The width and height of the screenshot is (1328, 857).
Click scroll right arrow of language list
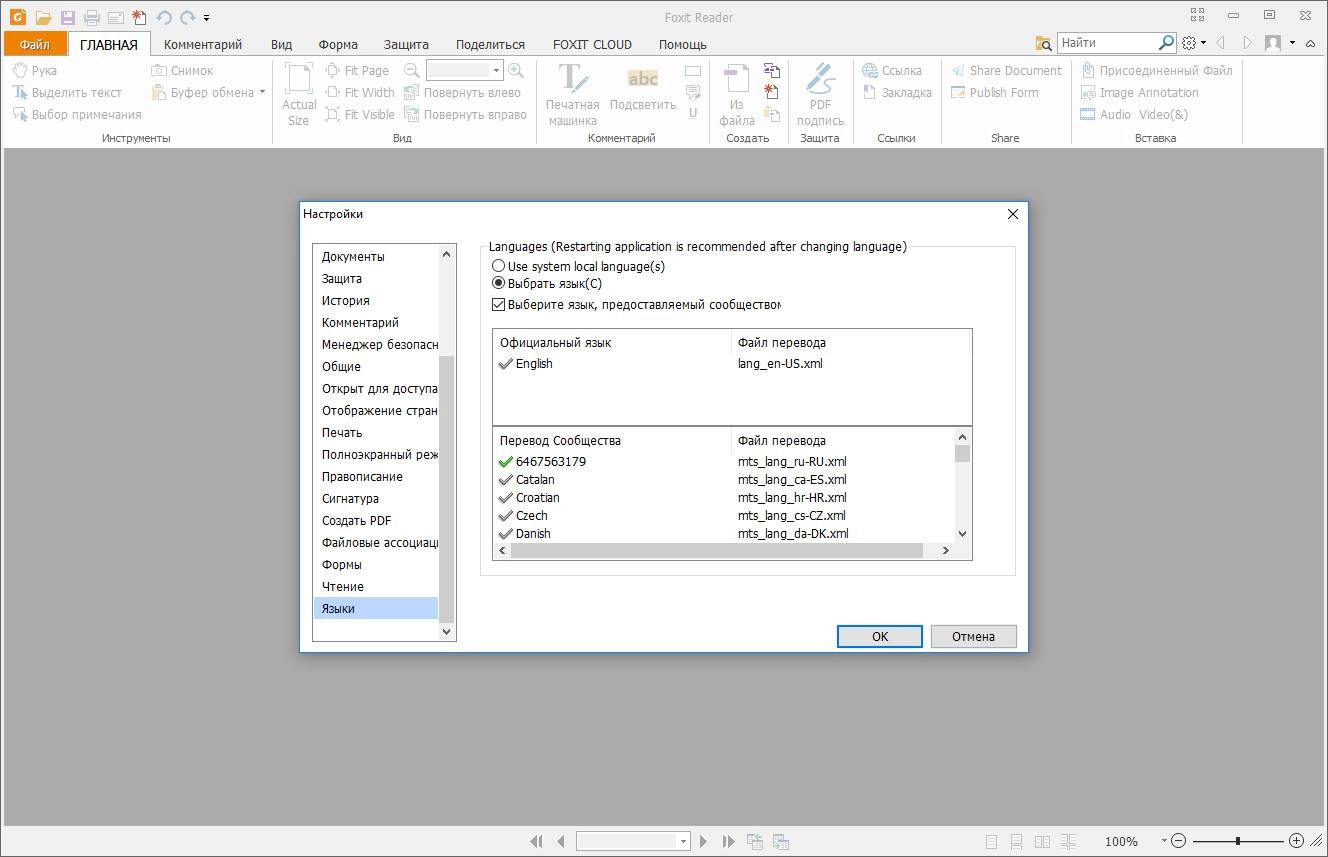945,550
